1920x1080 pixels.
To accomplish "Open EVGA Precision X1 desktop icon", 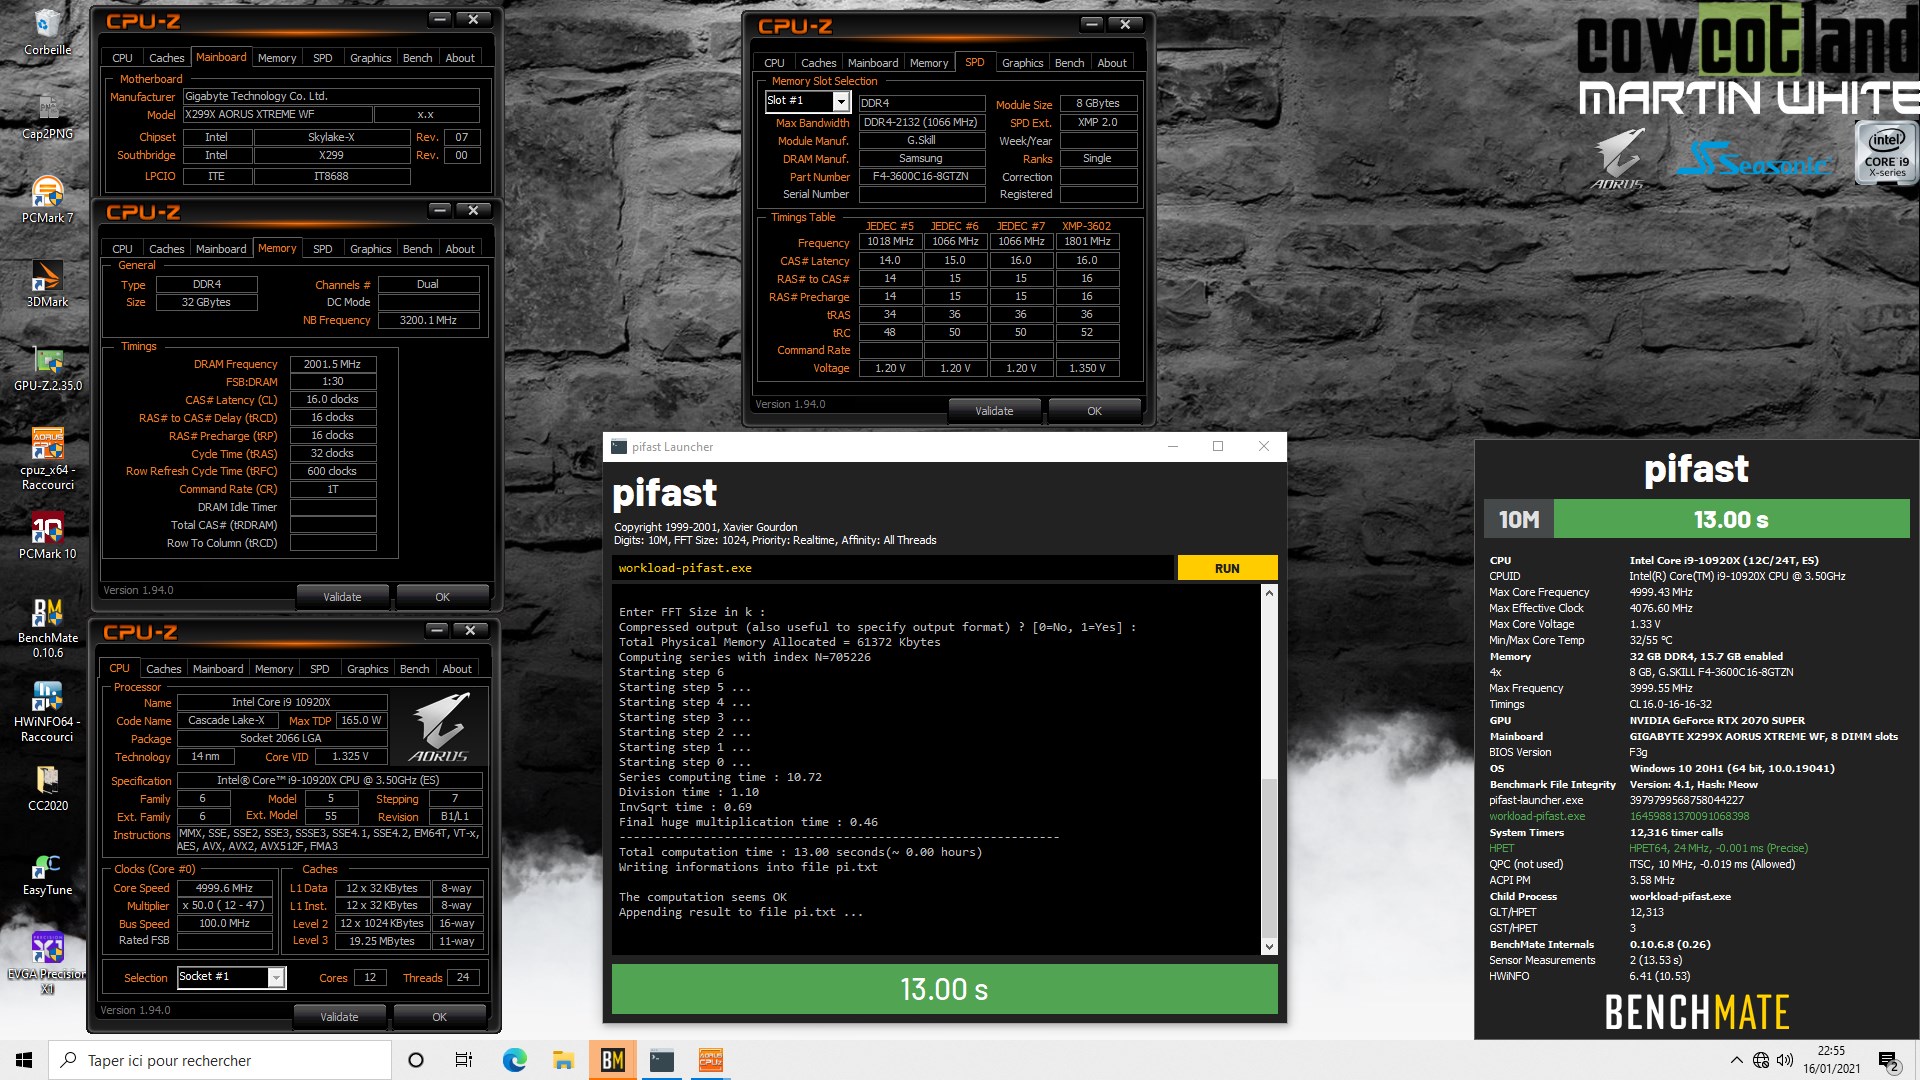I will (x=47, y=962).
